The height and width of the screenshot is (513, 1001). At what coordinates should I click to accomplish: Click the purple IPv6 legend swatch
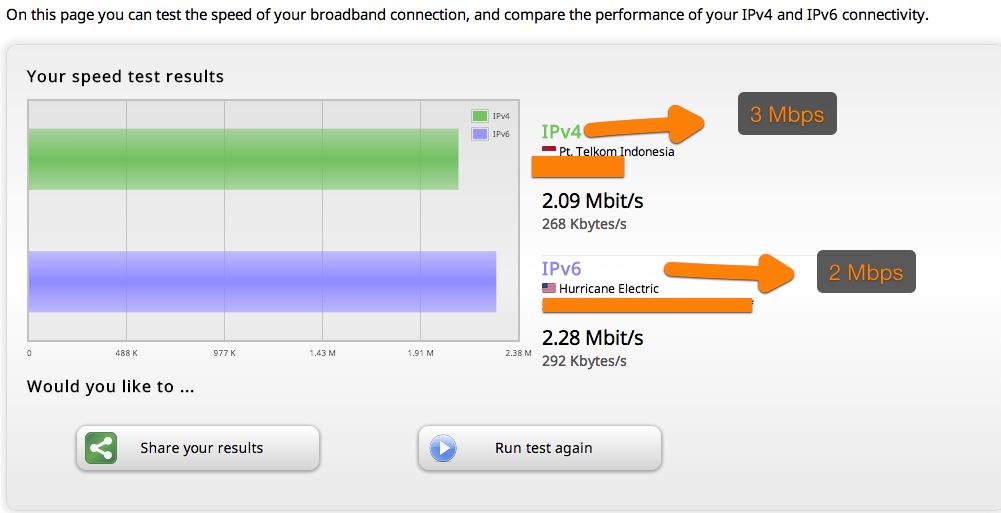tap(479, 134)
